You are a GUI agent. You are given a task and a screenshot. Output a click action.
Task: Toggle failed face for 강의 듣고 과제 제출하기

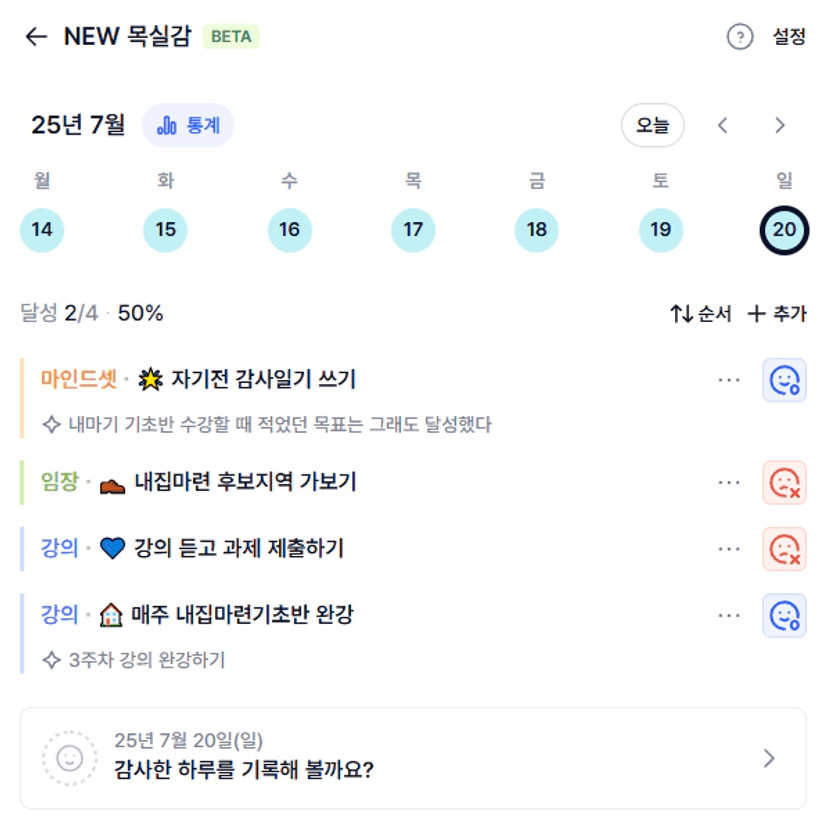pyautogui.click(x=784, y=549)
